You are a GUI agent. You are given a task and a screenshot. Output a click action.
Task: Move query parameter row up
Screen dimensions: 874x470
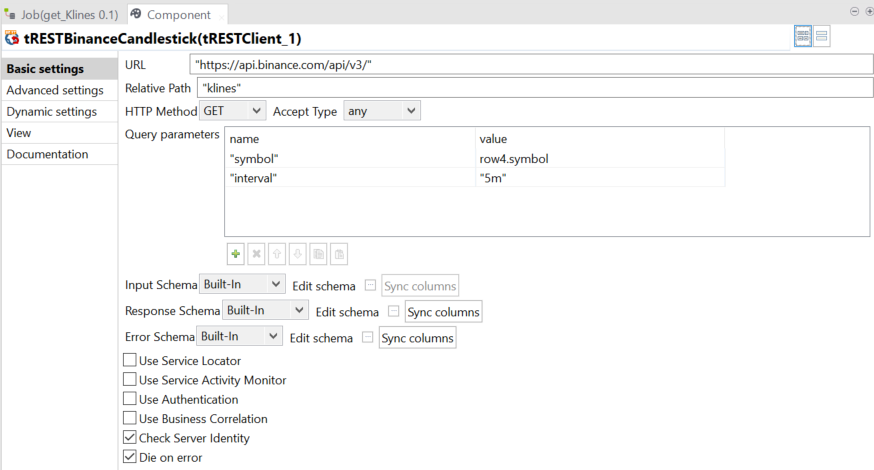tap(277, 254)
